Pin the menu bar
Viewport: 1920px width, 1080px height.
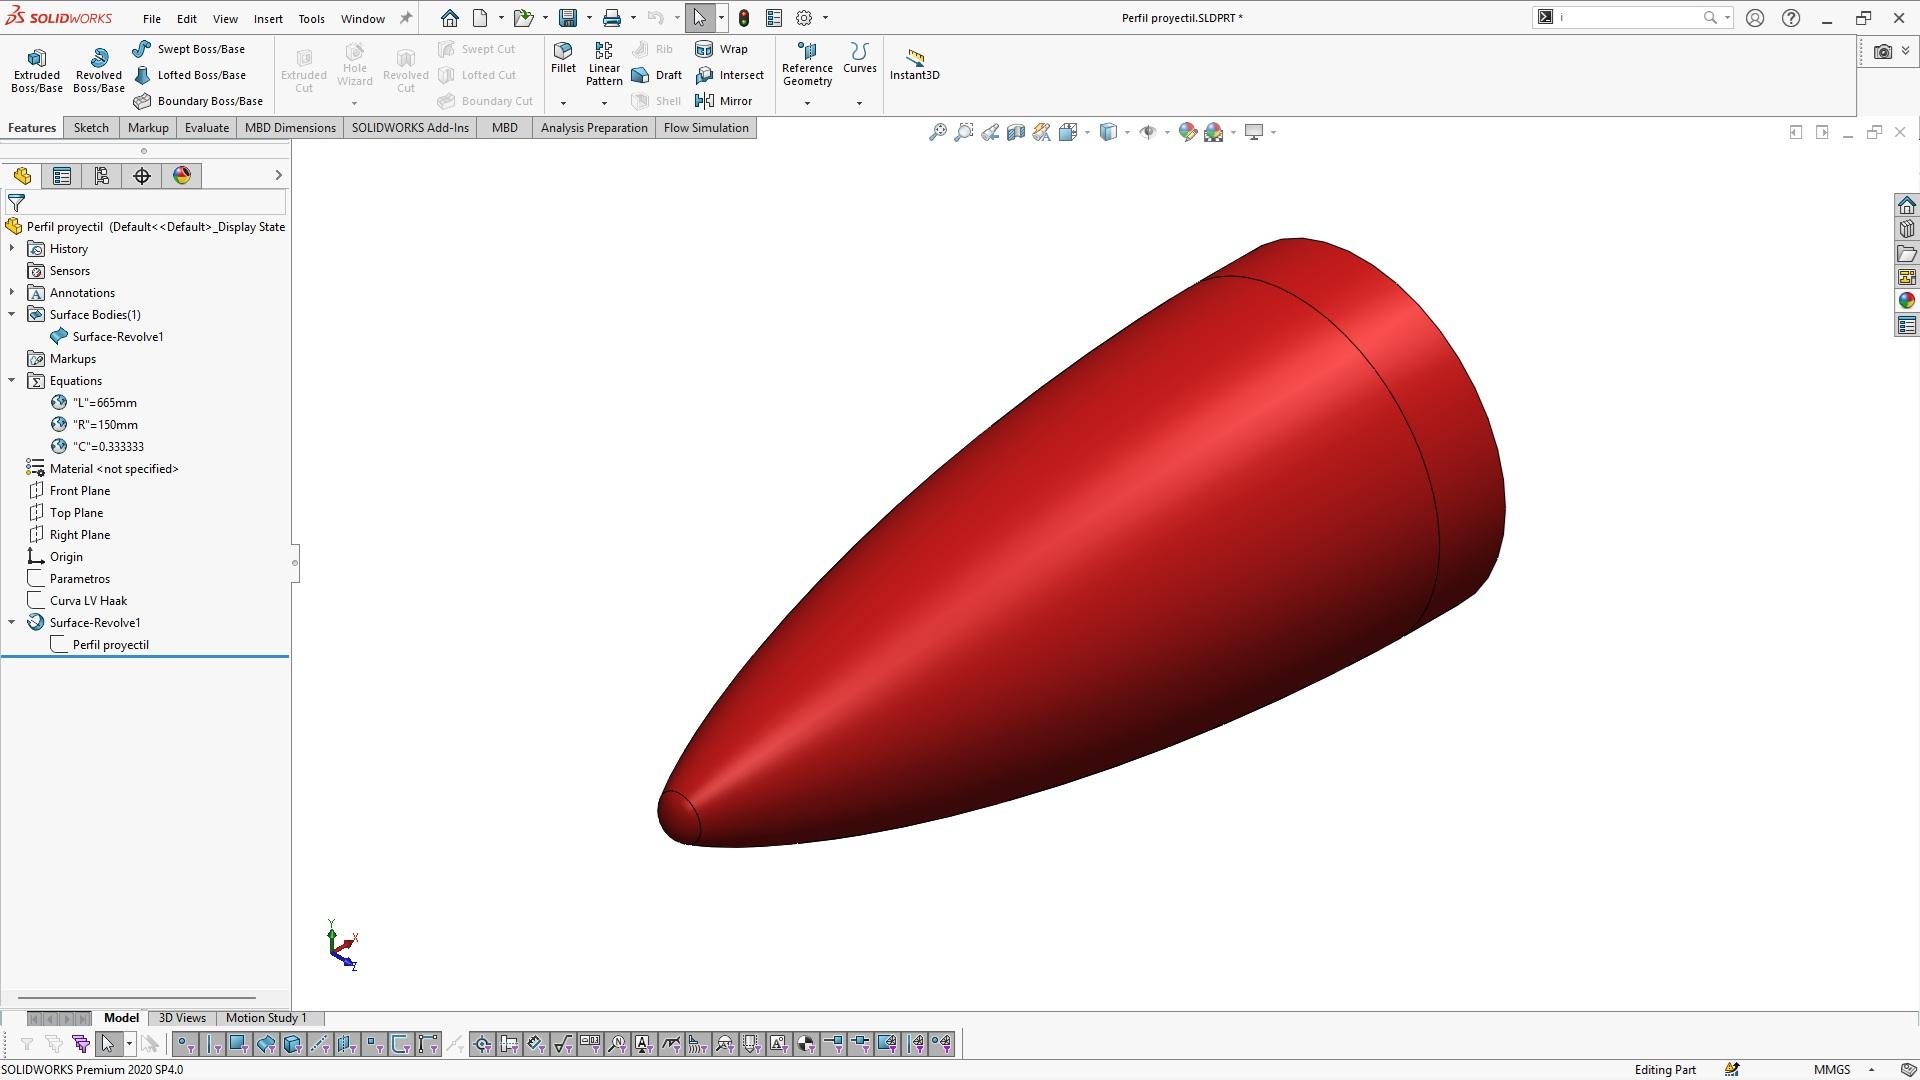[406, 18]
